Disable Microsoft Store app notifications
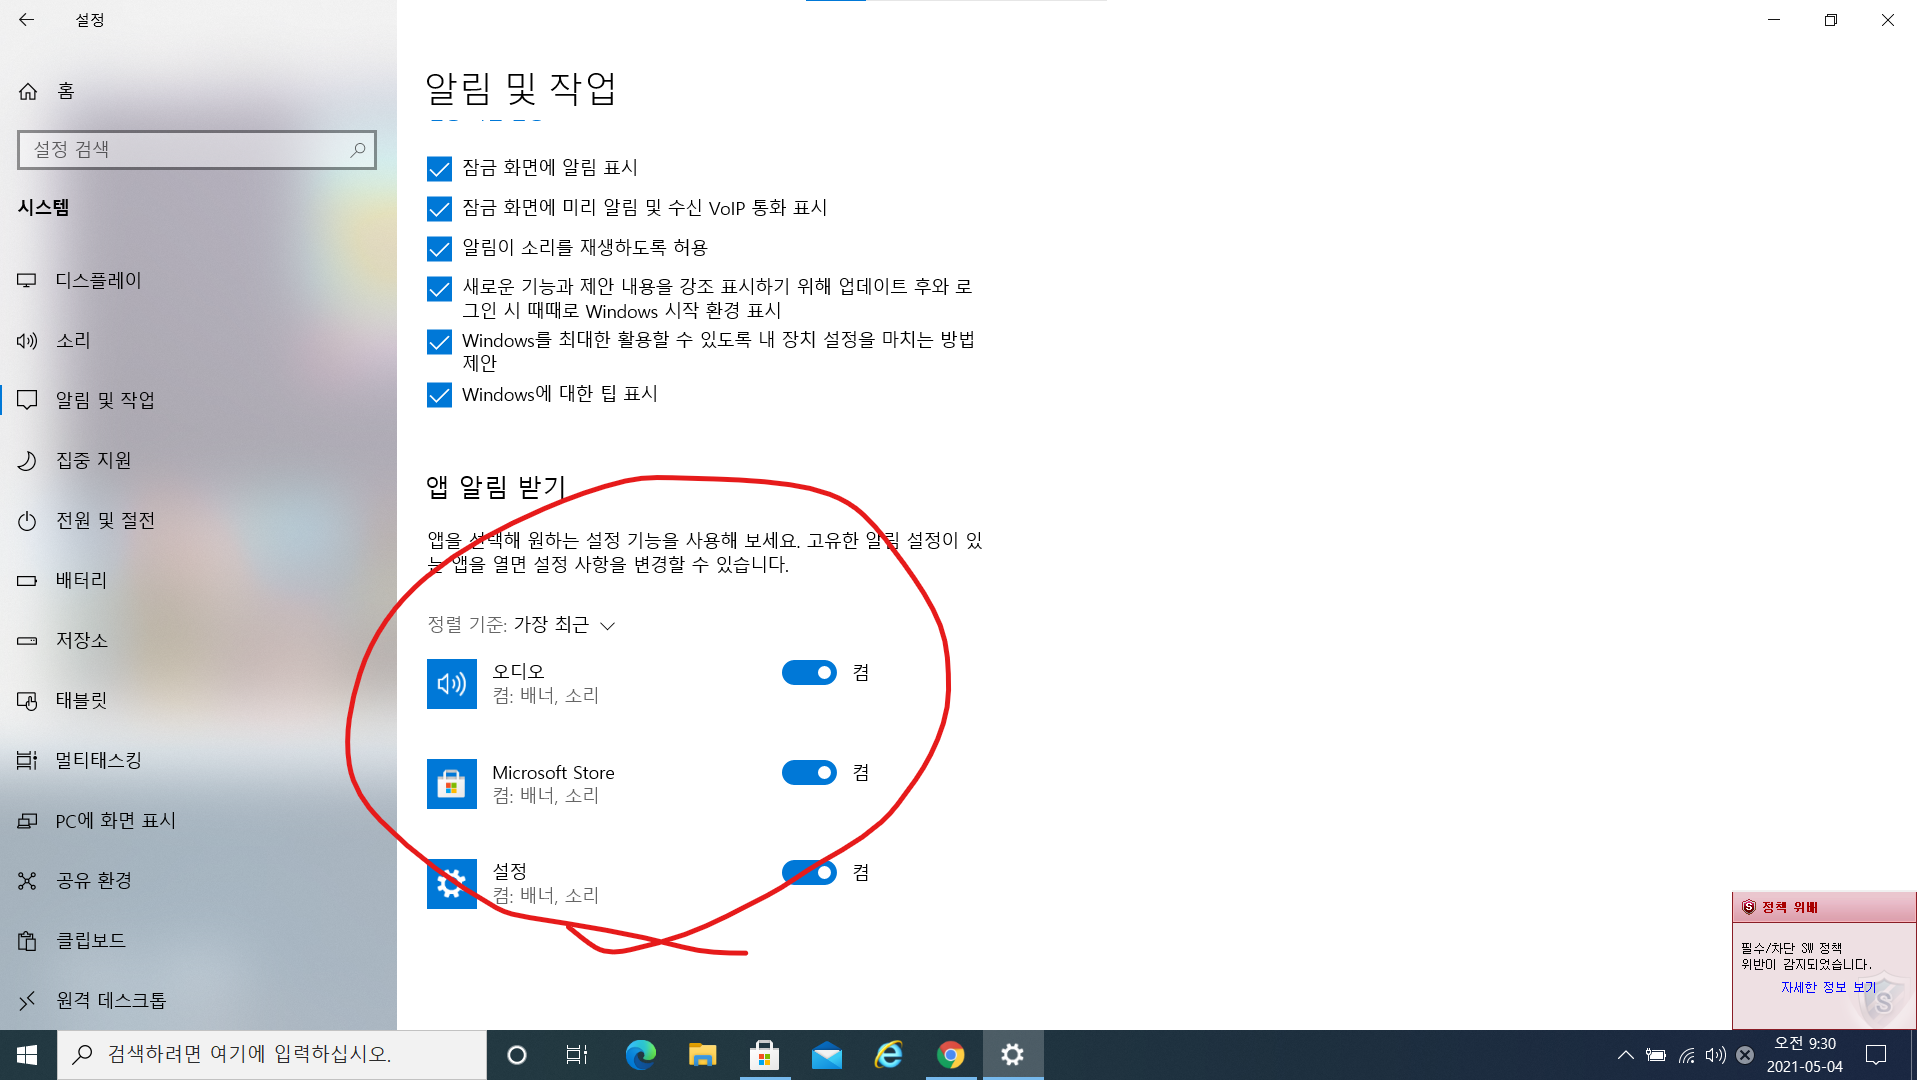This screenshot has width=1917, height=1080. tap(809, 772)
